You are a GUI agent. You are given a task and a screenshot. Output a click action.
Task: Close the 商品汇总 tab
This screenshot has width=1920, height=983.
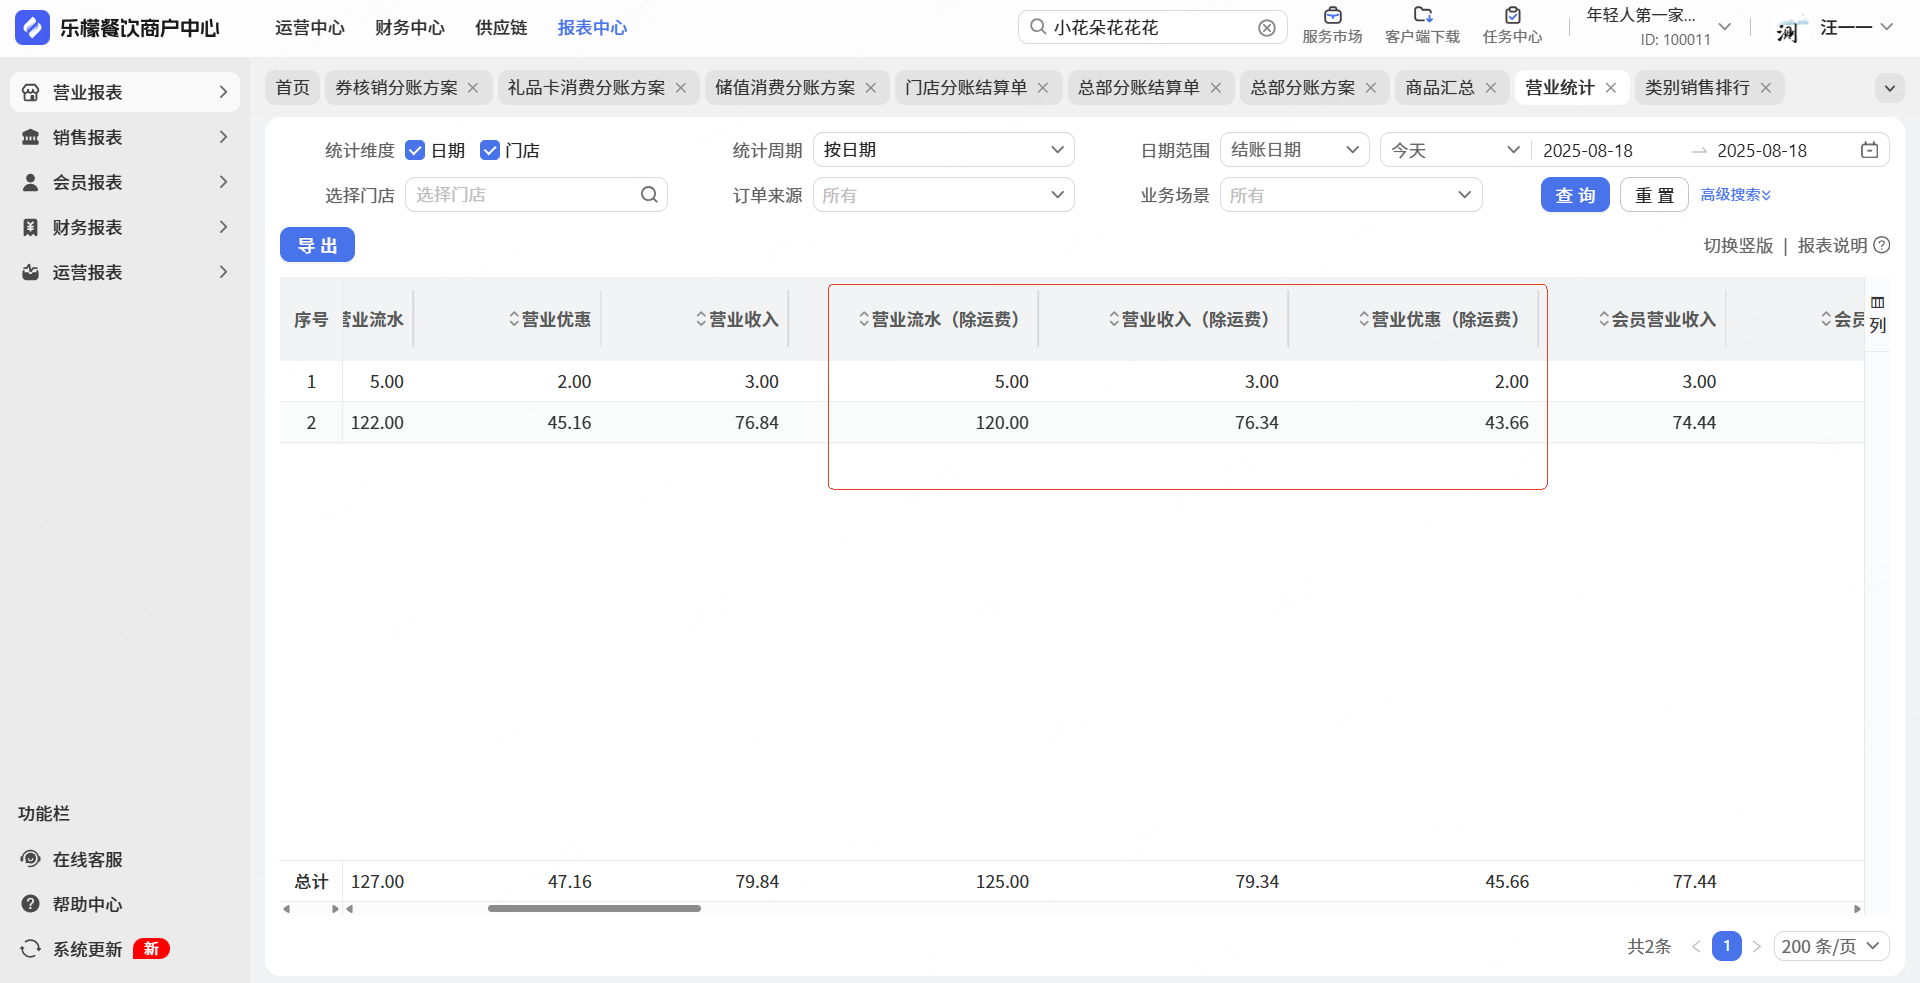pyautogui.click(x=1491, y=88)
